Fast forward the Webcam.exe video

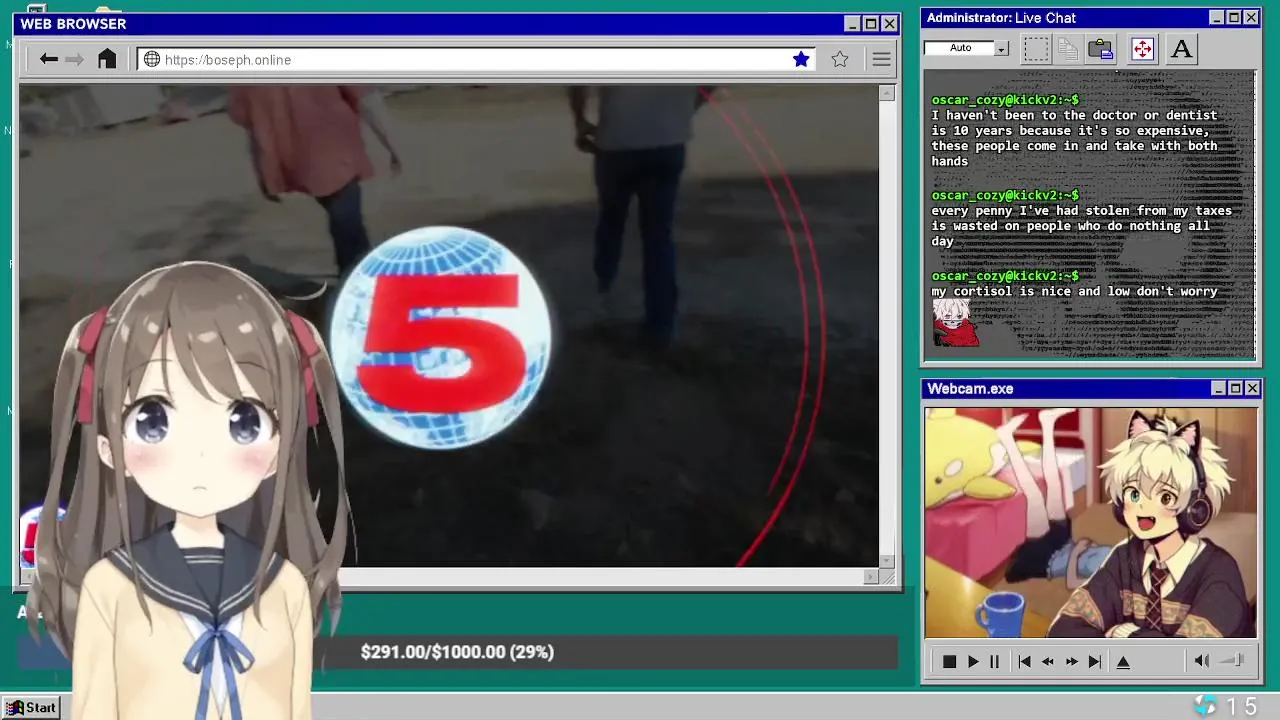pos(1072,661)
